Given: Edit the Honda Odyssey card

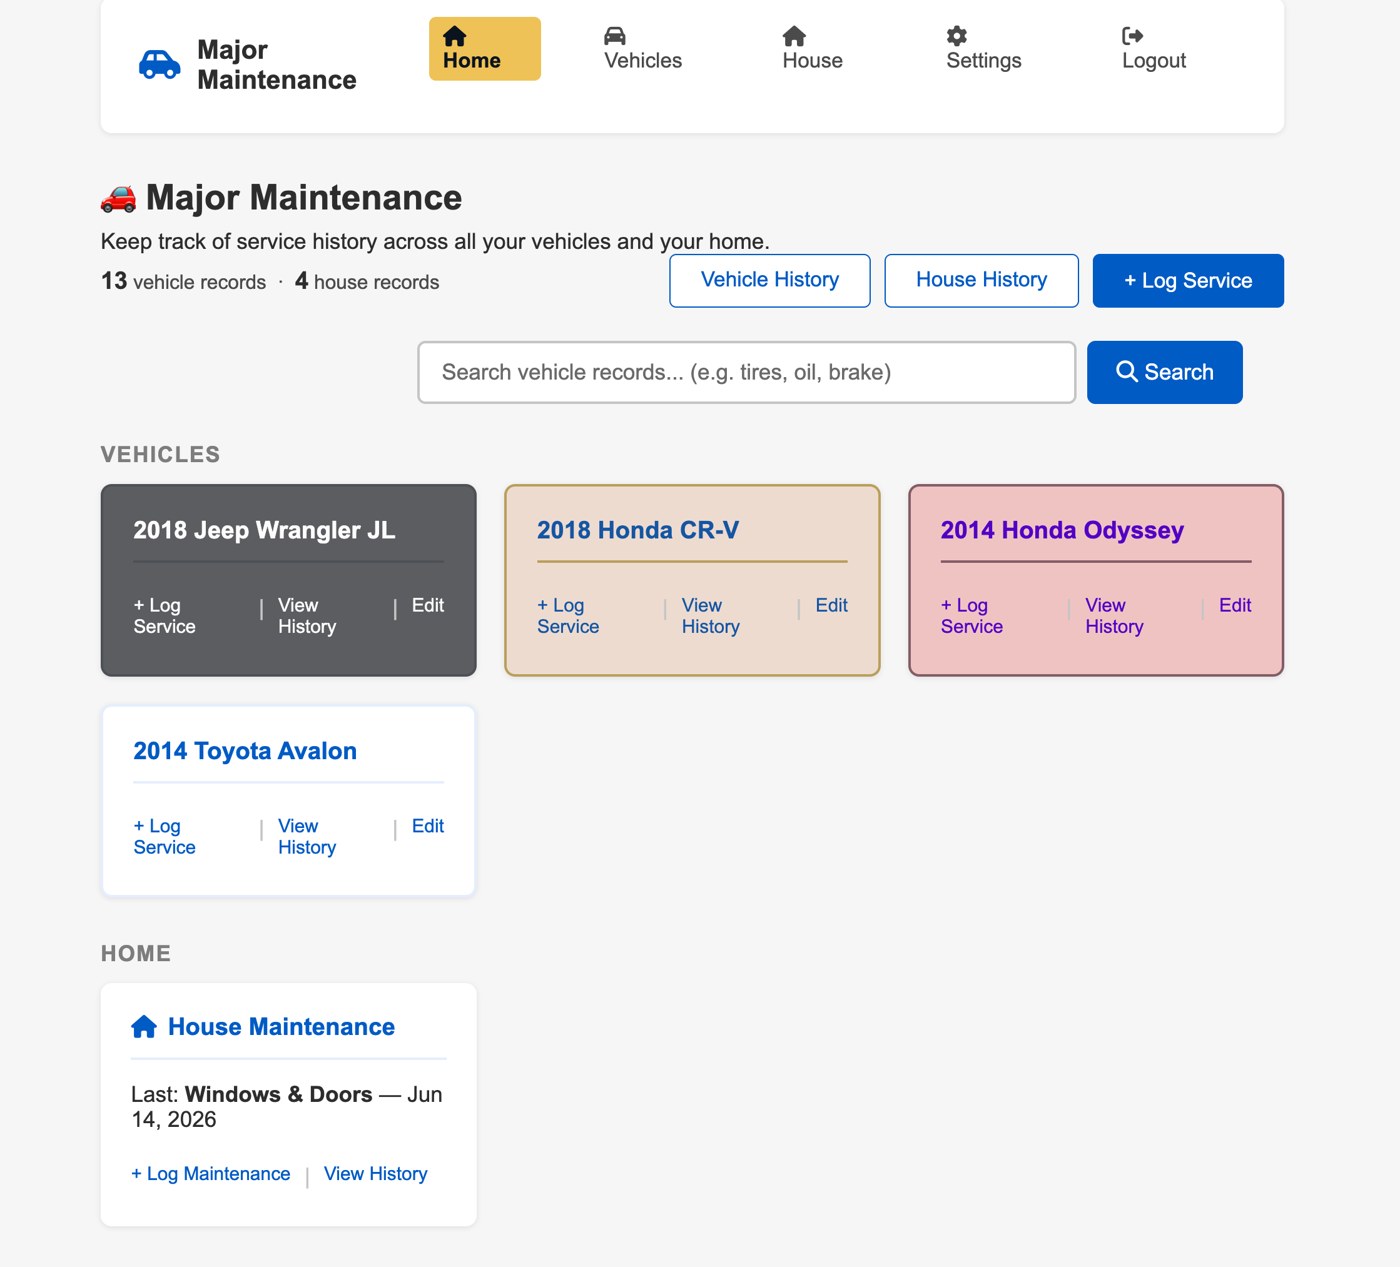Looking at the screenshot, I should point(1235,605).
